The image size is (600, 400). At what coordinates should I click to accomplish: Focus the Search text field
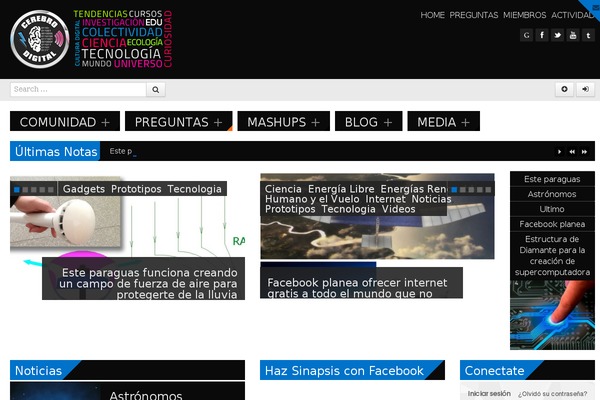pos(78,90)
